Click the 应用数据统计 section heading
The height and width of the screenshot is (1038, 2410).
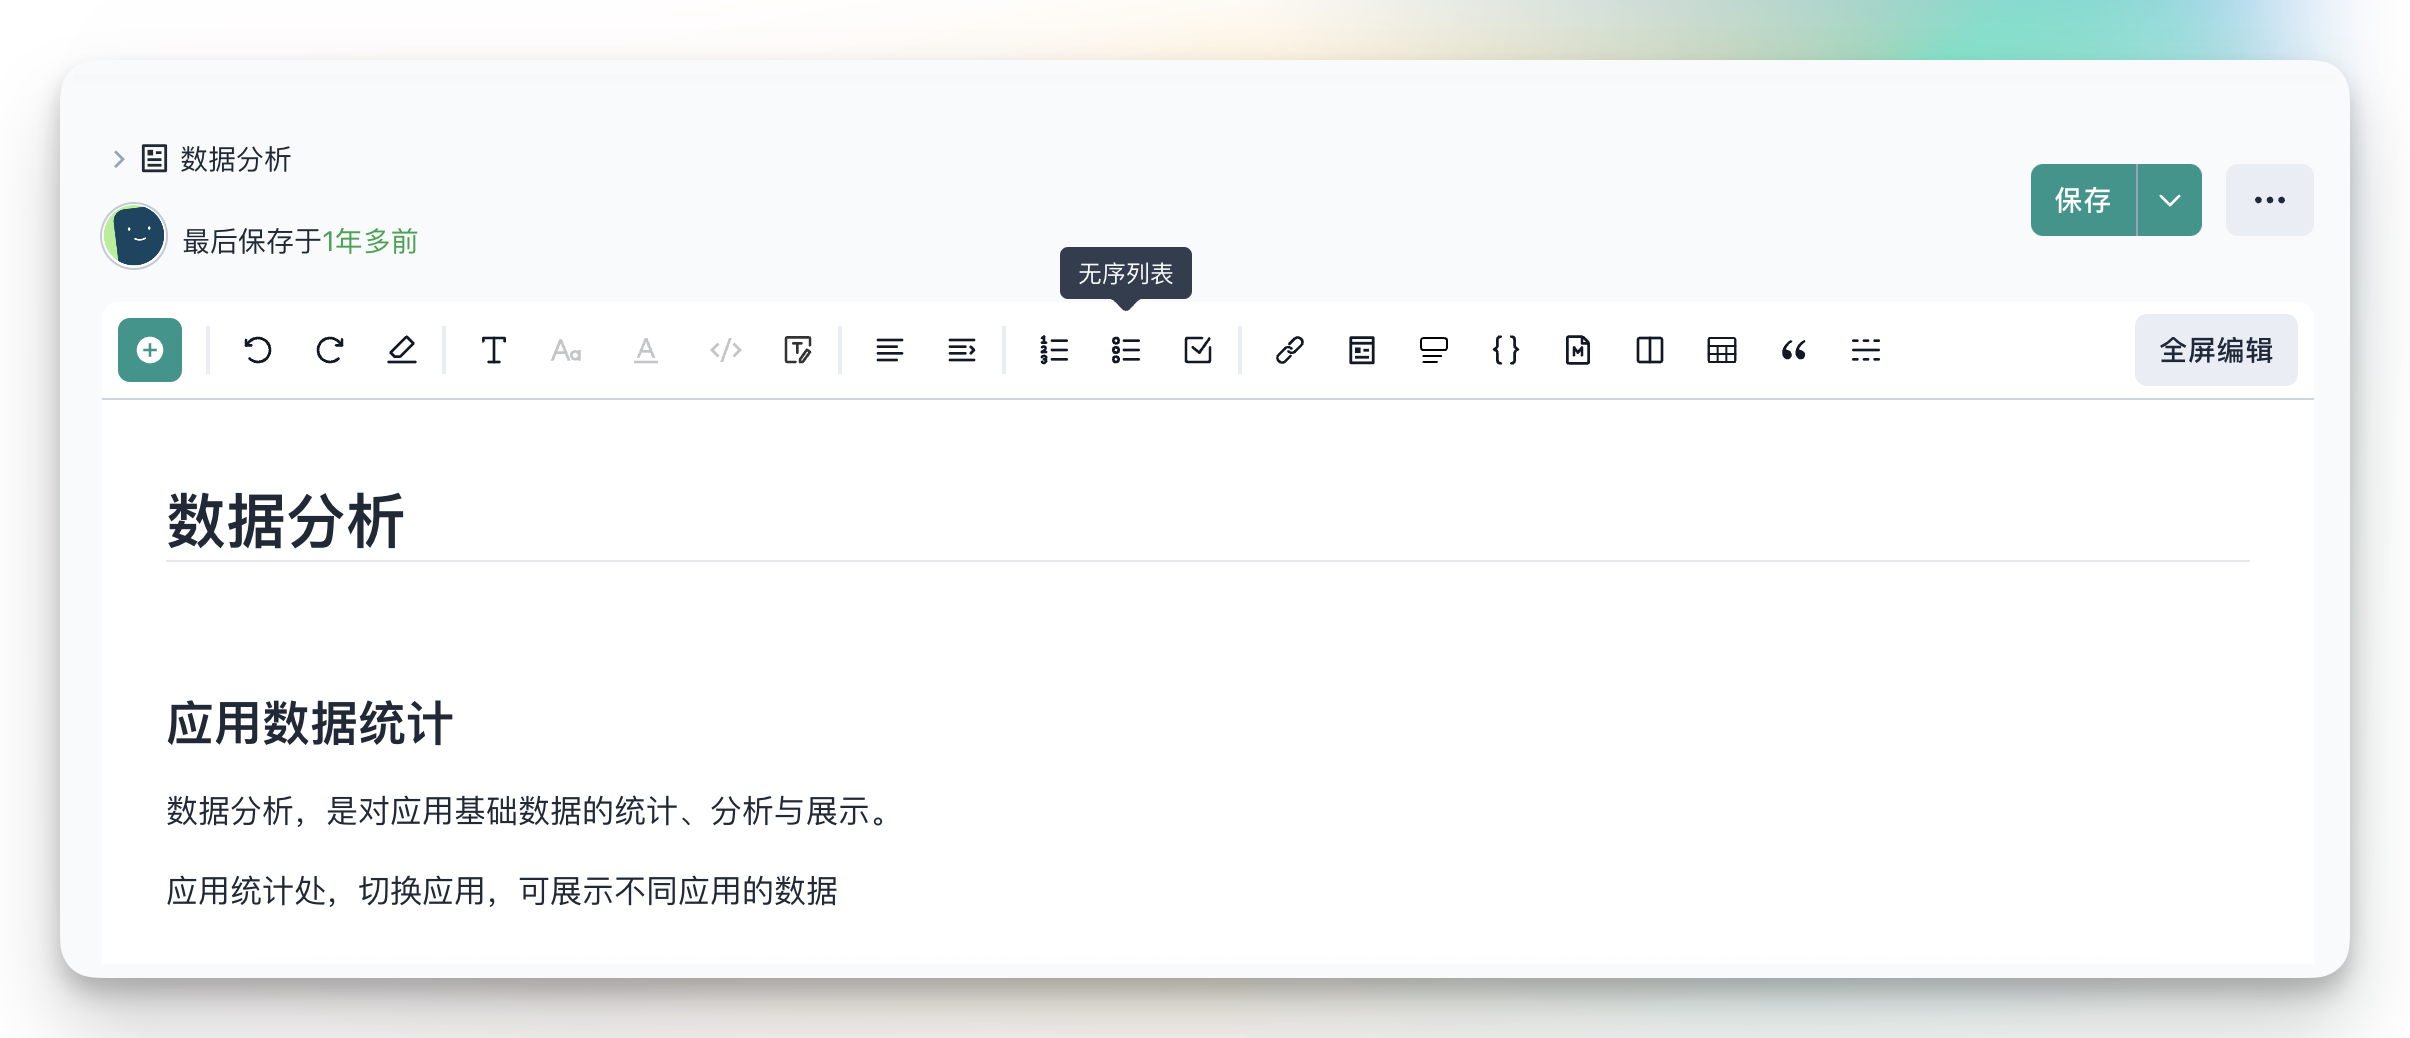(x=310, y=723)
